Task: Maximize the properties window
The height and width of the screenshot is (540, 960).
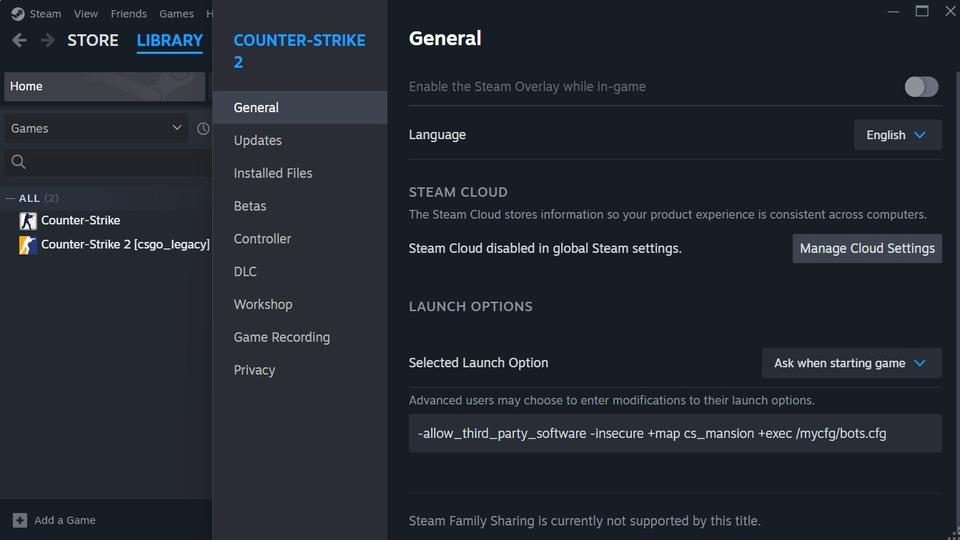Action: 922,11
